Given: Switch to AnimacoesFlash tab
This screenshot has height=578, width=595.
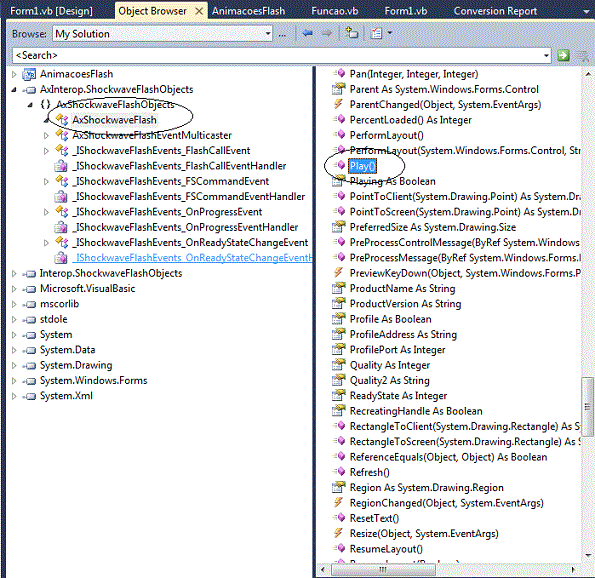Looking at the screenshot, I should click(x=249, y=11).
